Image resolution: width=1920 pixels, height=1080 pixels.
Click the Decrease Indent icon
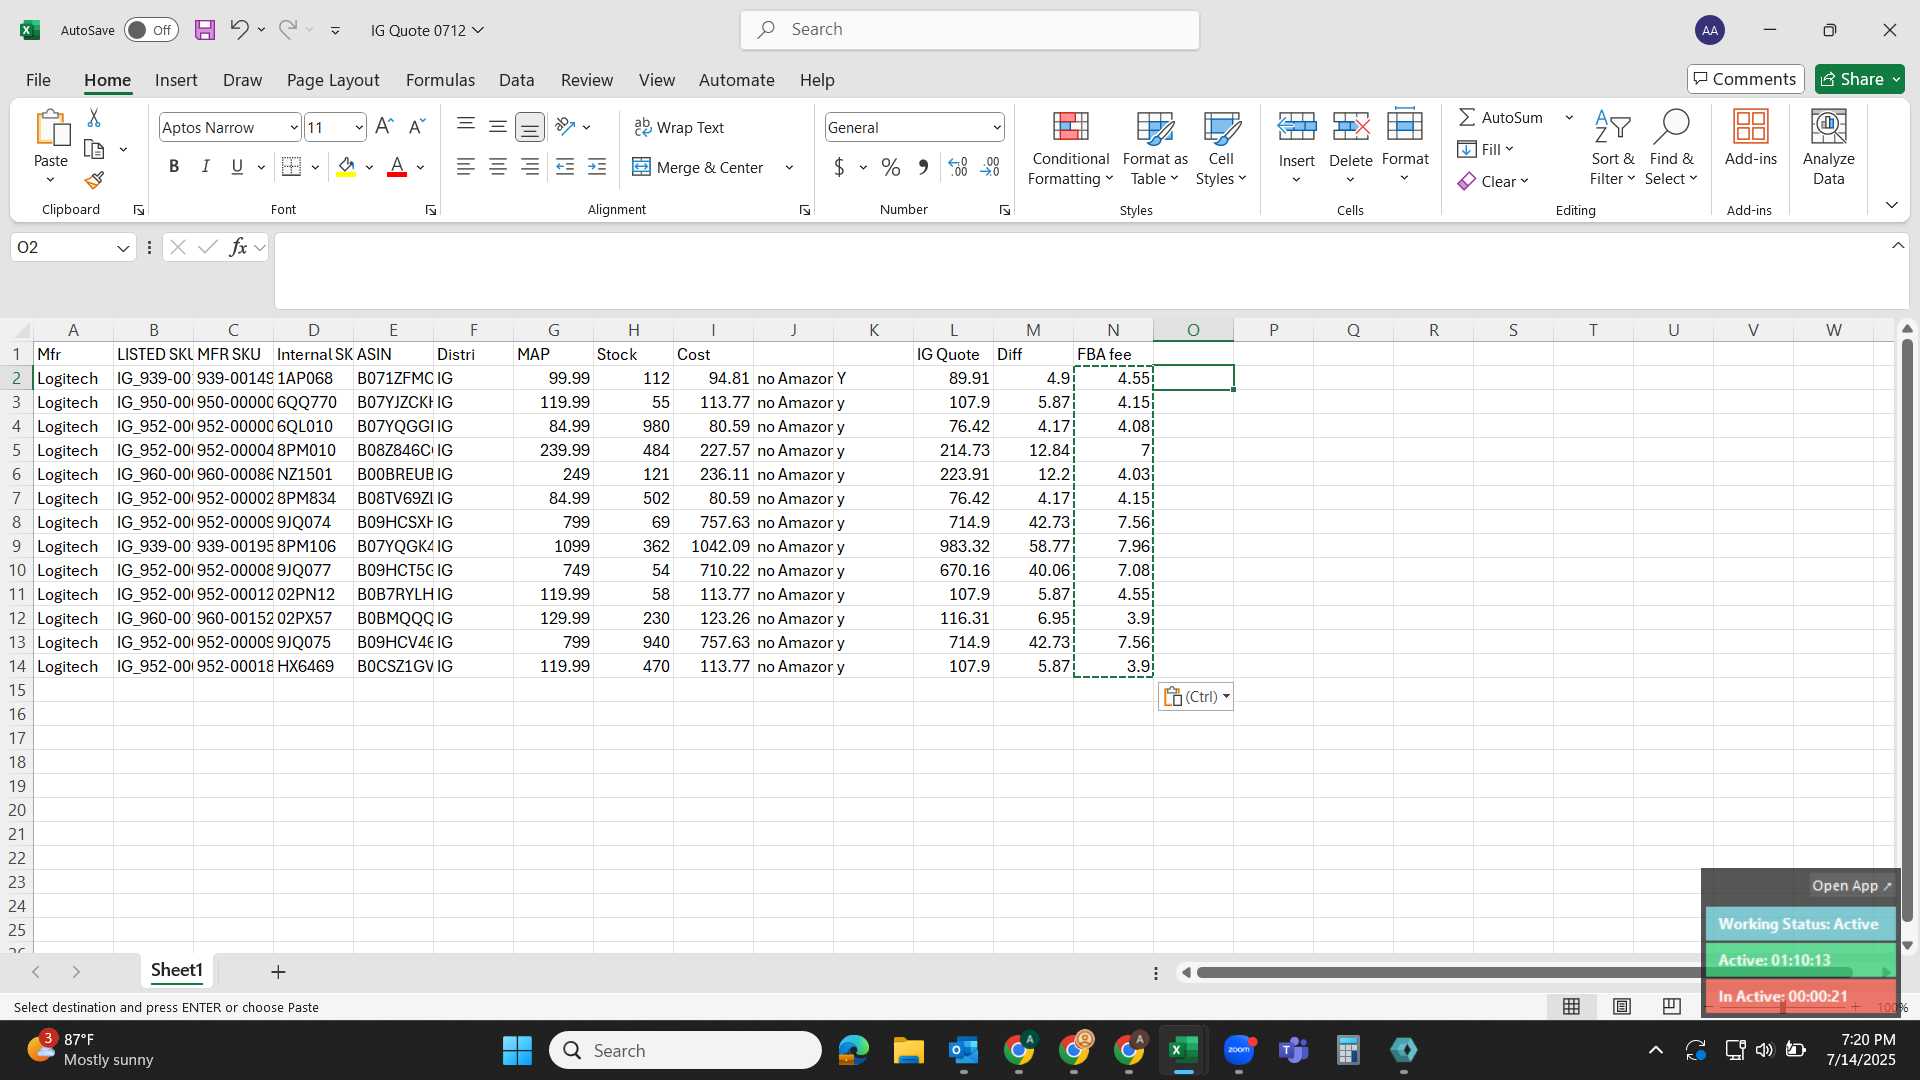[x=565, y=167]
